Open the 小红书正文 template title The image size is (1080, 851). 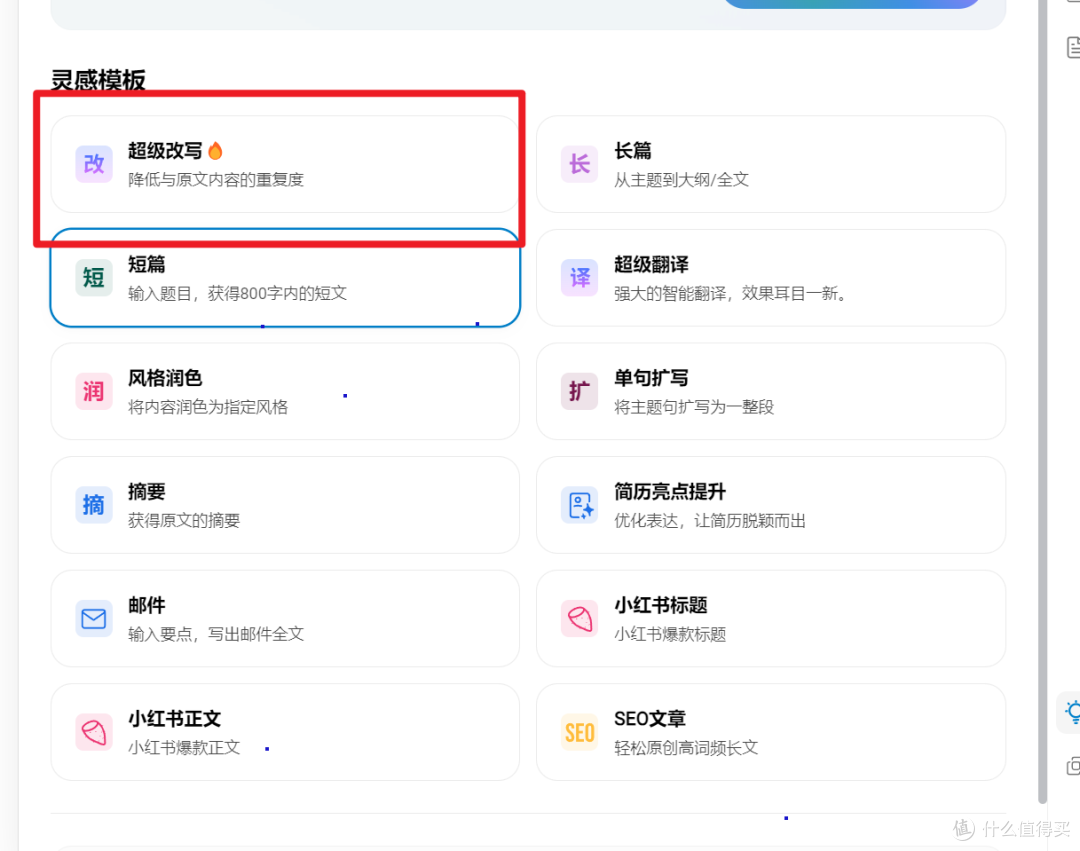pyautogui.click(x=174, y=719)
